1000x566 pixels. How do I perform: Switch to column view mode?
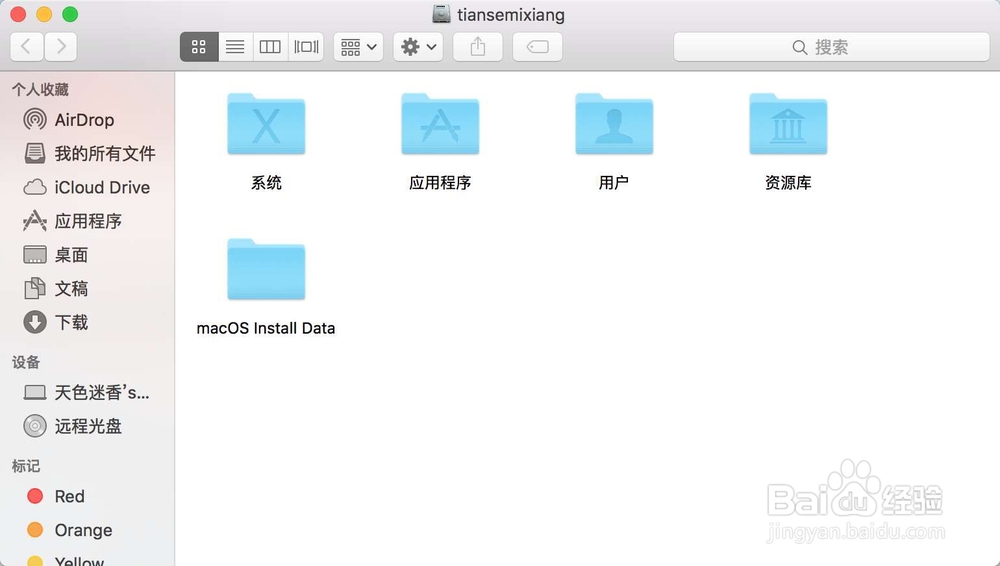point(270,47)
